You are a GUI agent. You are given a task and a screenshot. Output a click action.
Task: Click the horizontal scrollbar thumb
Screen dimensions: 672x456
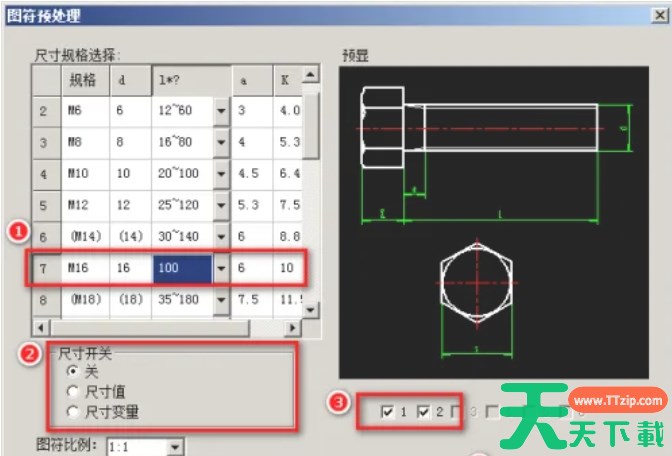click(x=149, y=328)
